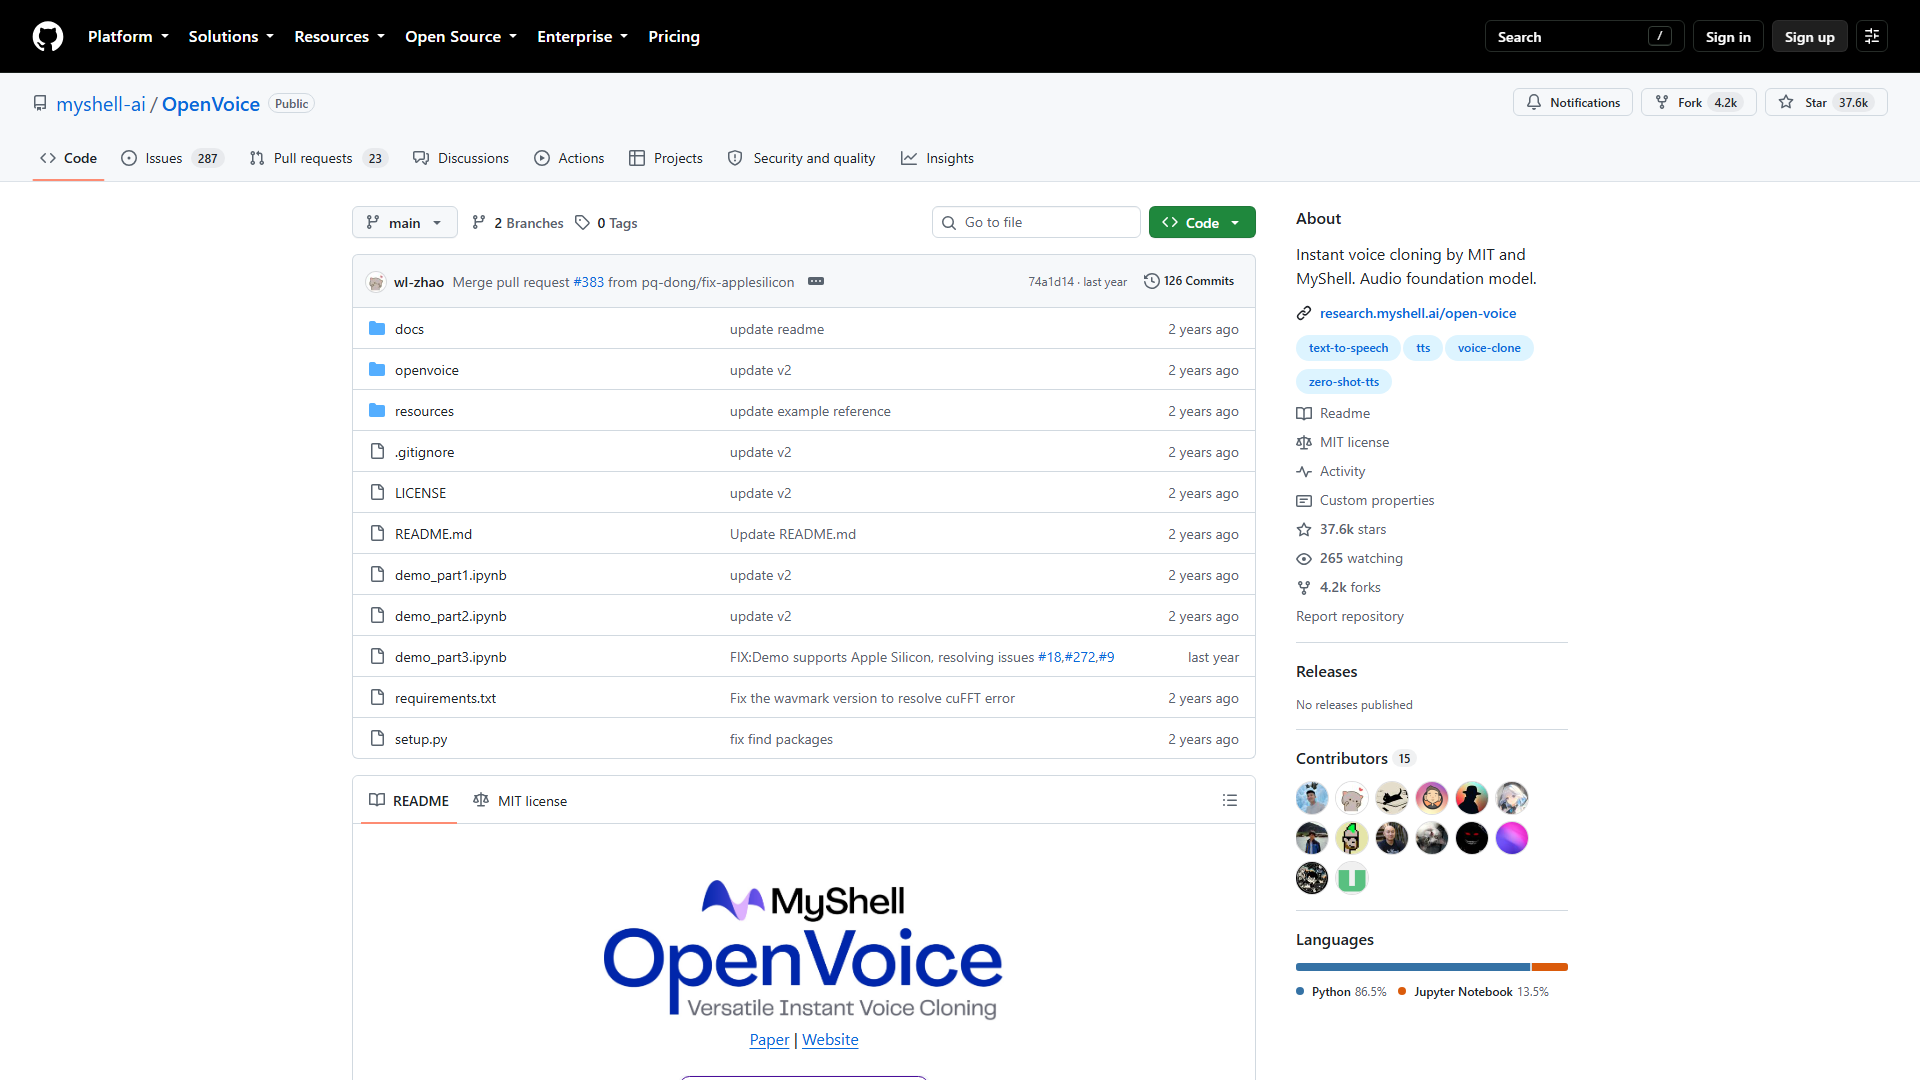This screenshot has width=1920, height=1080.
Task: Expand the Platform menu in header
Action: click(x=128, y=37)
